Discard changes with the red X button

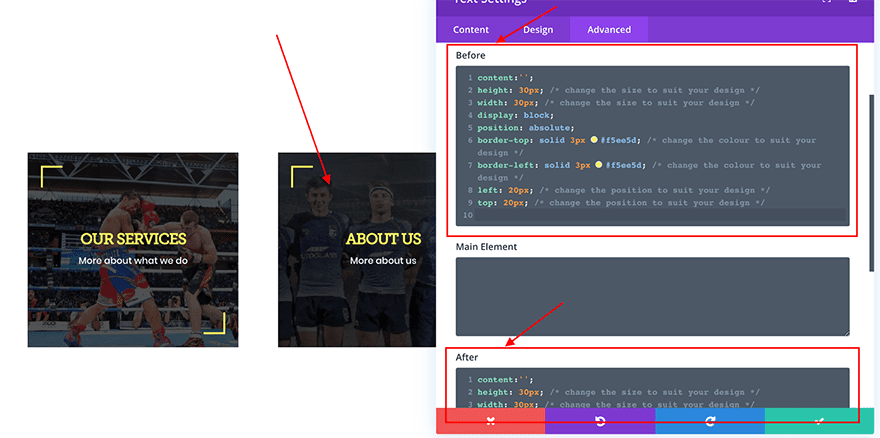[491, 421]
